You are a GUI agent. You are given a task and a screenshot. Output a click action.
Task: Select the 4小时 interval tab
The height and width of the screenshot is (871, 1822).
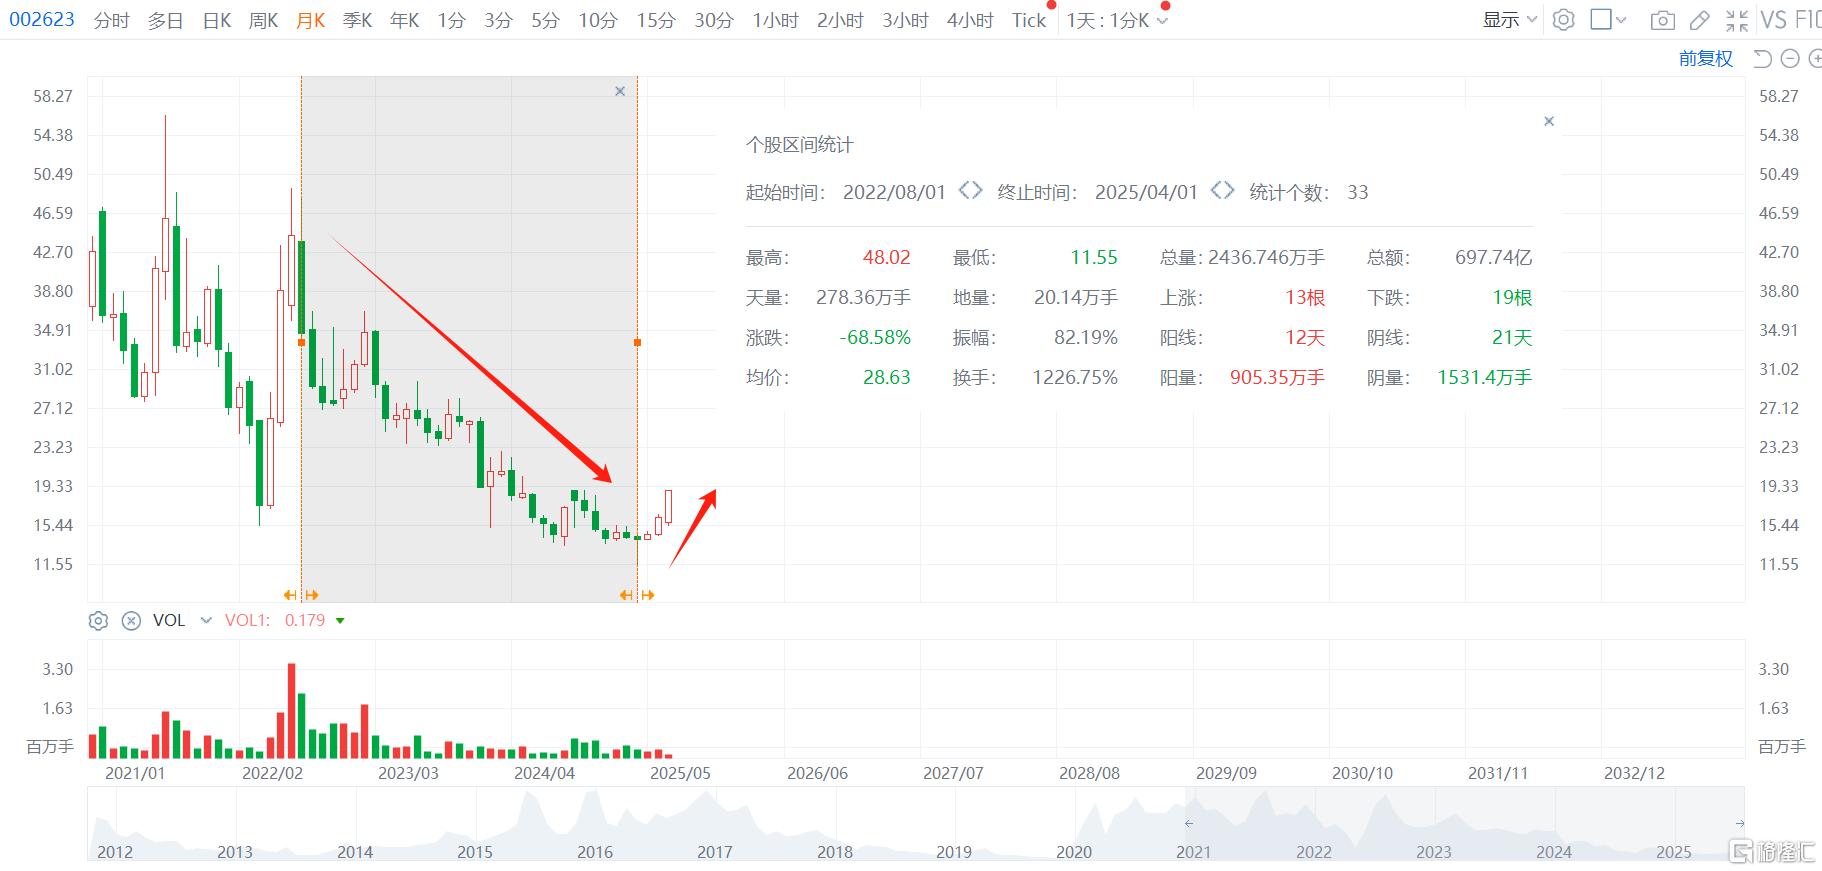(970, 21)
